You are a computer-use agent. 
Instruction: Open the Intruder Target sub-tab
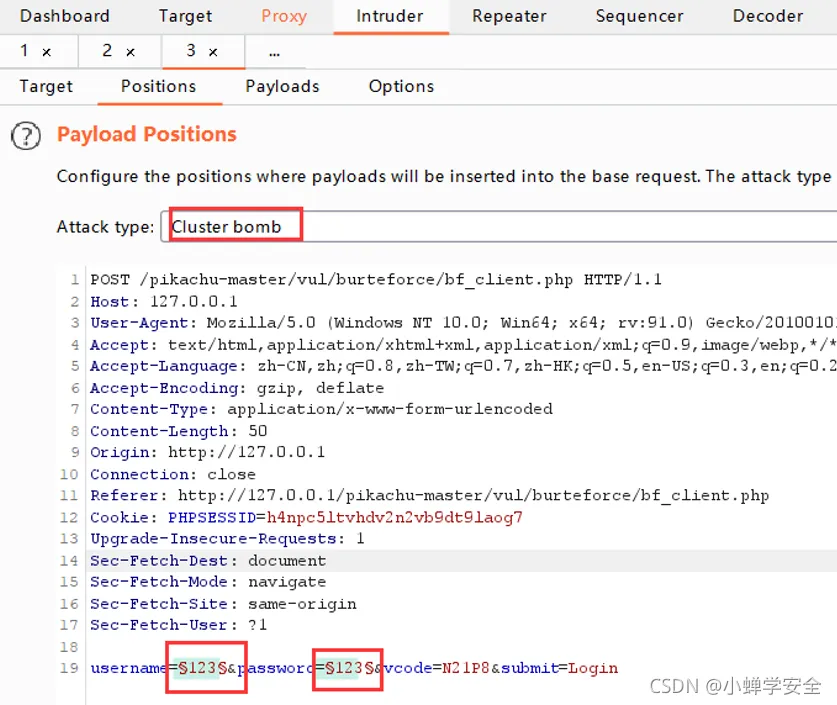(x=46, y=86)
